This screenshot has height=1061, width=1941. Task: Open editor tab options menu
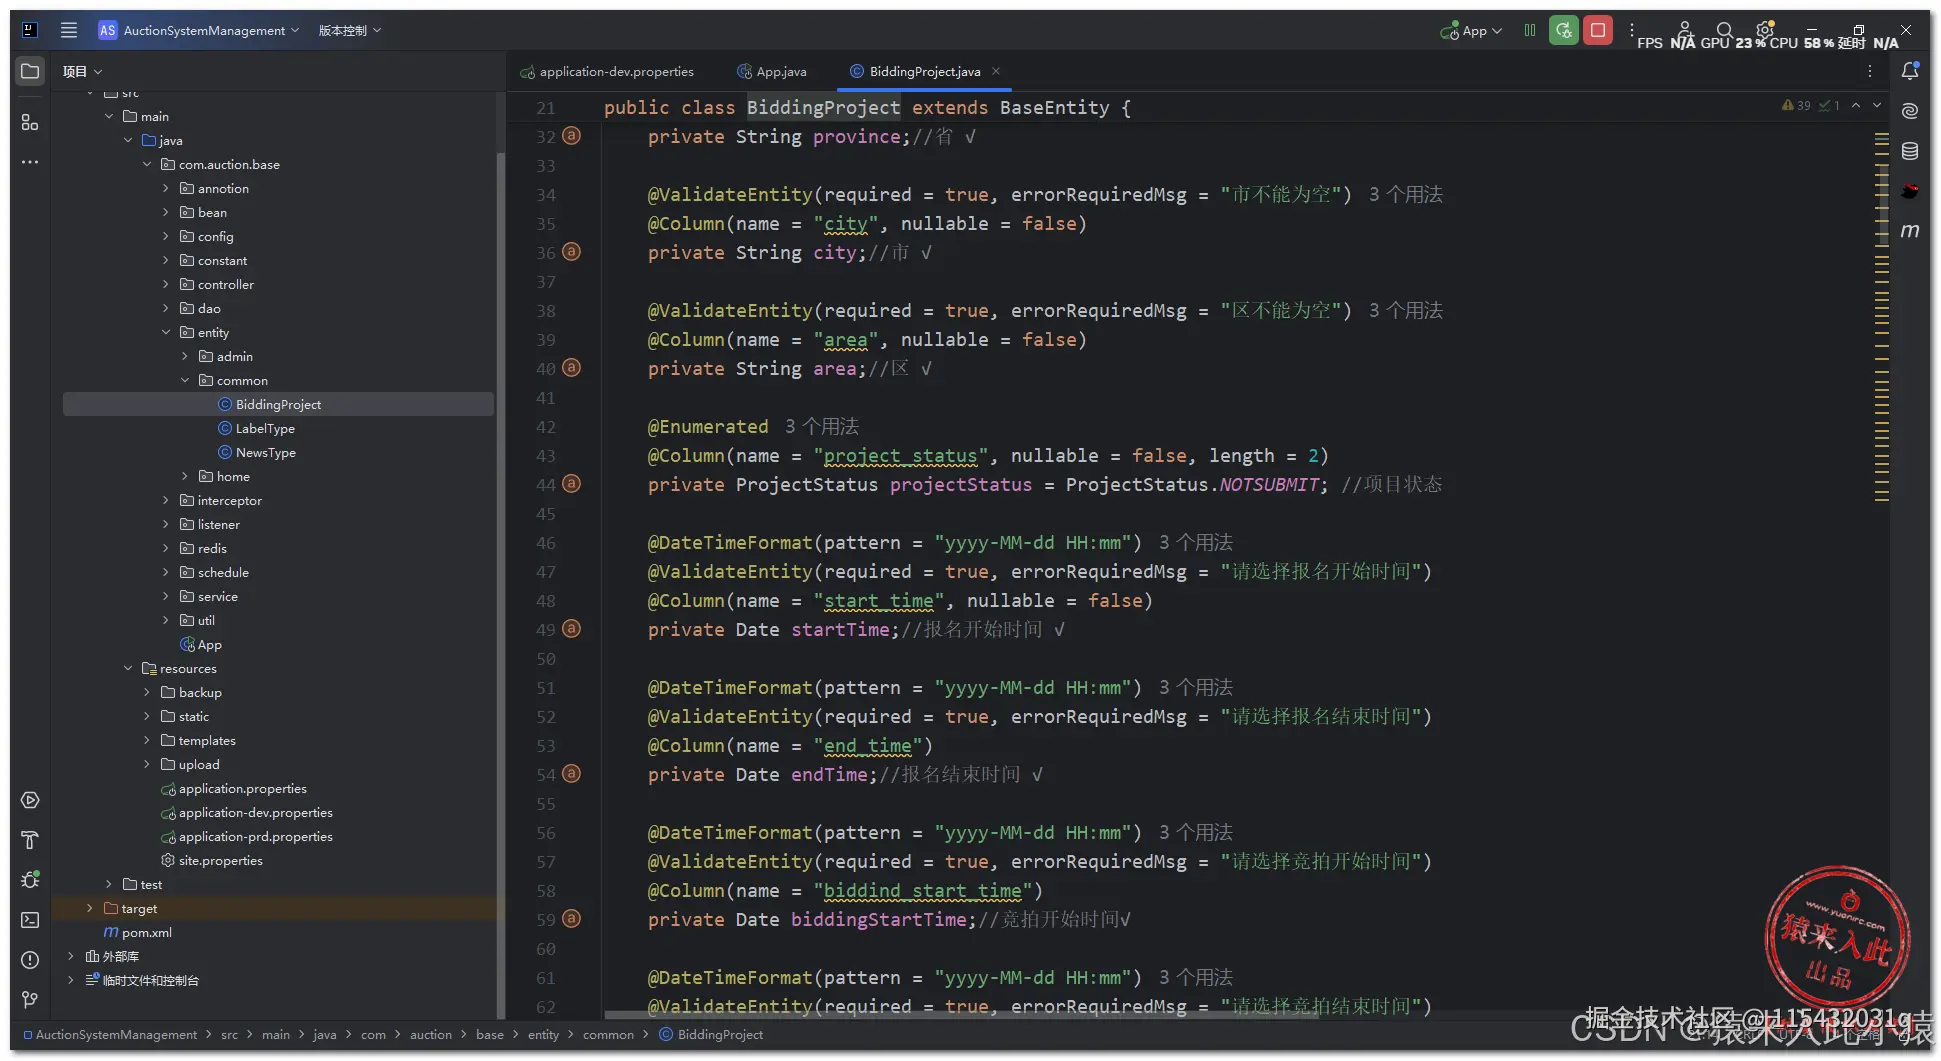[x=1870, y=71]
